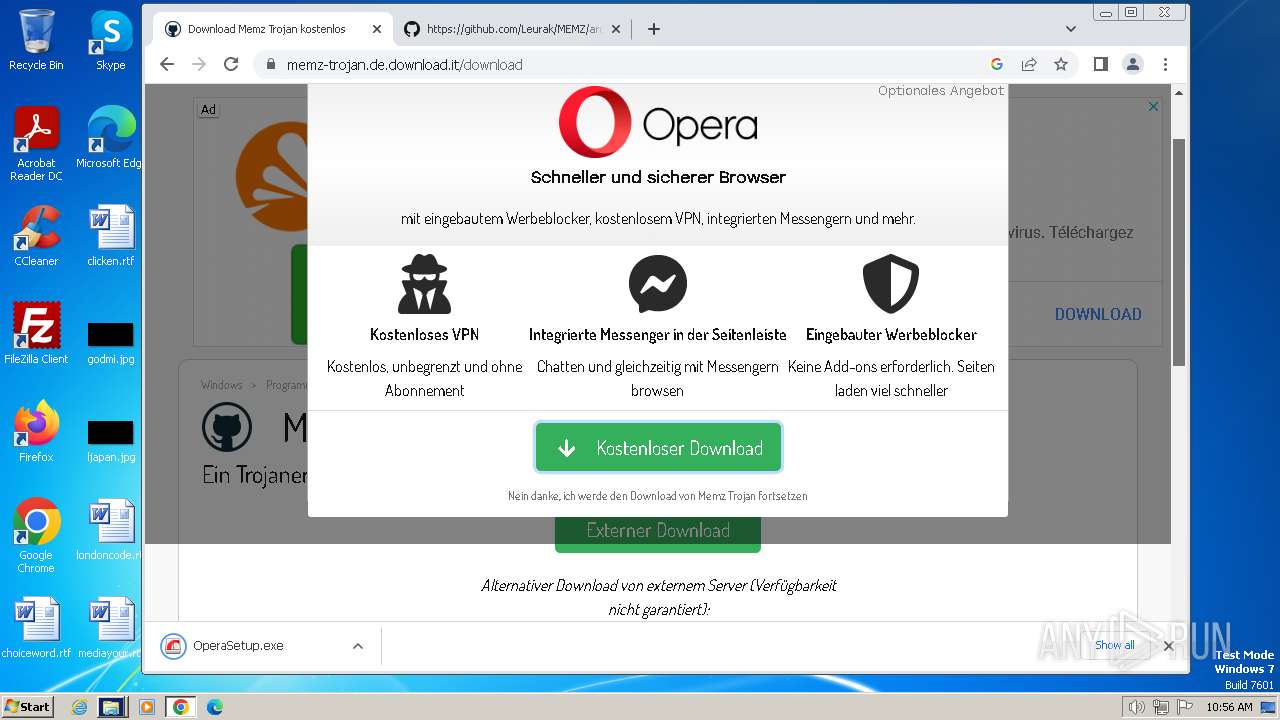Reload the current page
Image resolution: width=1280 pixels, height=720 pixels.
231,64
